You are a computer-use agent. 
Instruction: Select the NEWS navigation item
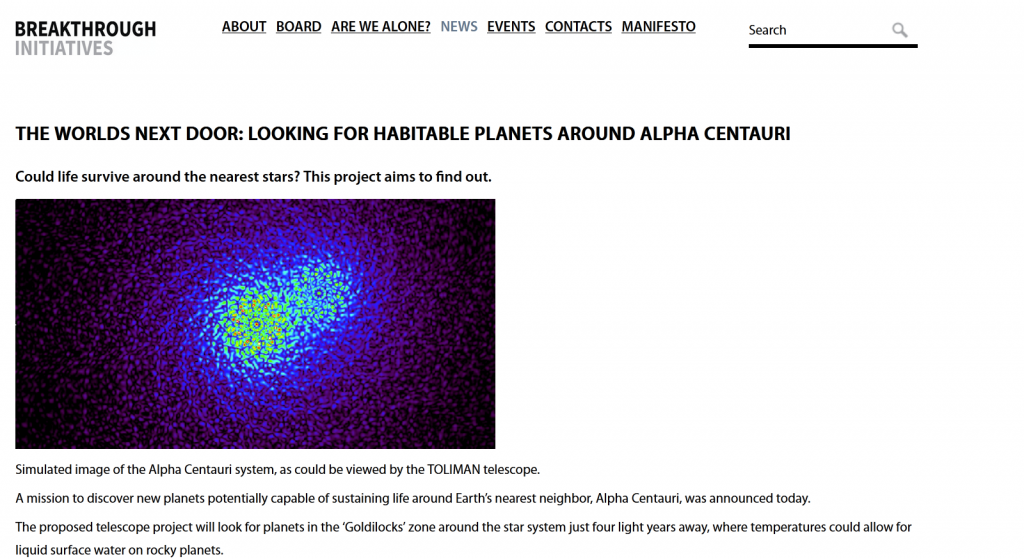(x=458, y=27)
